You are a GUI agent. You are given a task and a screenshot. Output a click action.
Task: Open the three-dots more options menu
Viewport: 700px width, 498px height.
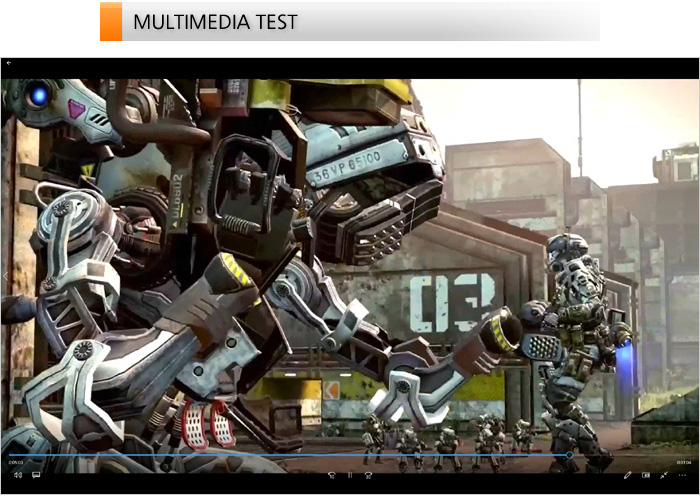point(684,475)
